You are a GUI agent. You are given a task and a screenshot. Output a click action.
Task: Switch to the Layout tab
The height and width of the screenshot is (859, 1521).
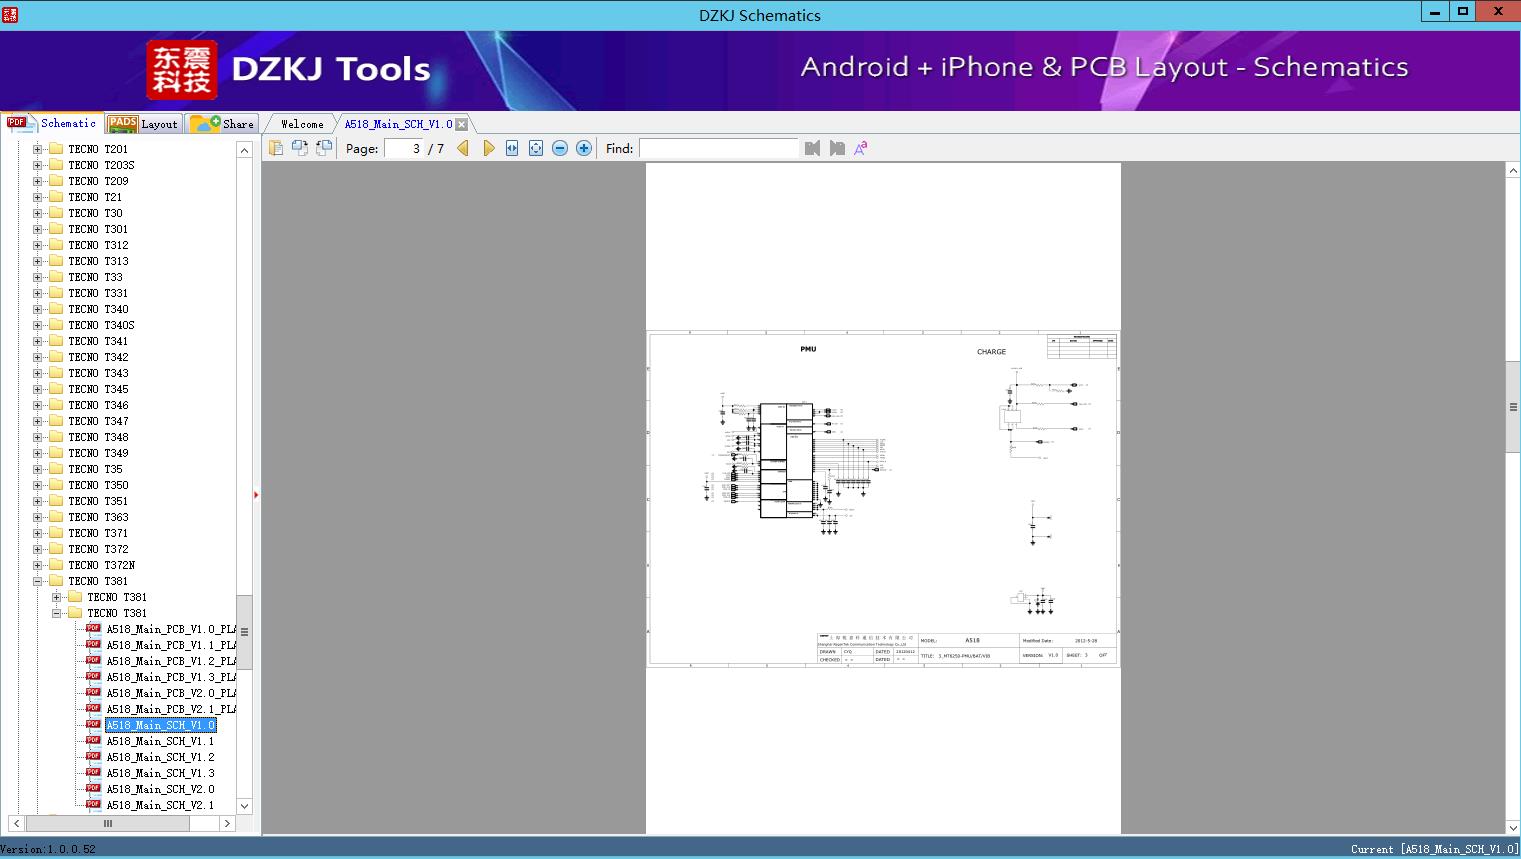point(143,124)
